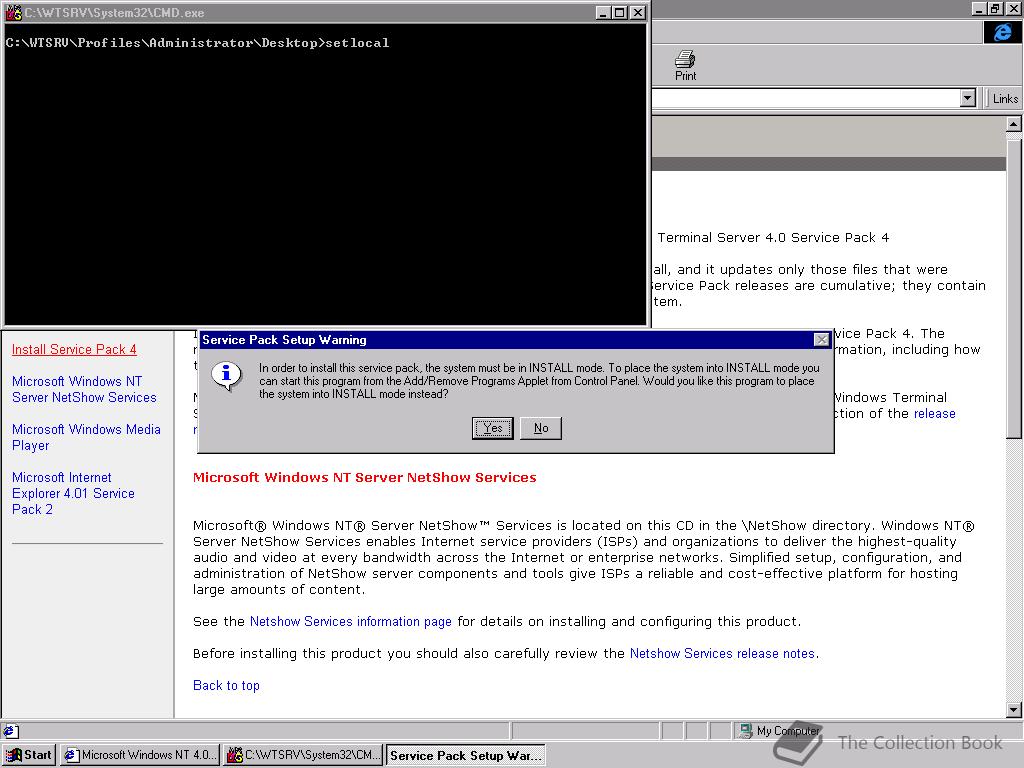Select Service Pack Setup Warning taskbar button
The height and width of the screenshot is (768, 1024).
(x=466, y=755)
